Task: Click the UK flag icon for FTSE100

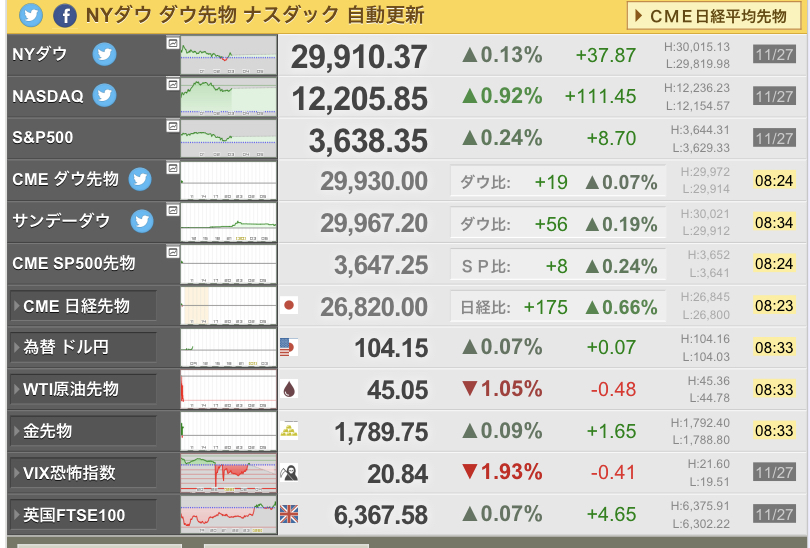Action: [x=289, y=514]
